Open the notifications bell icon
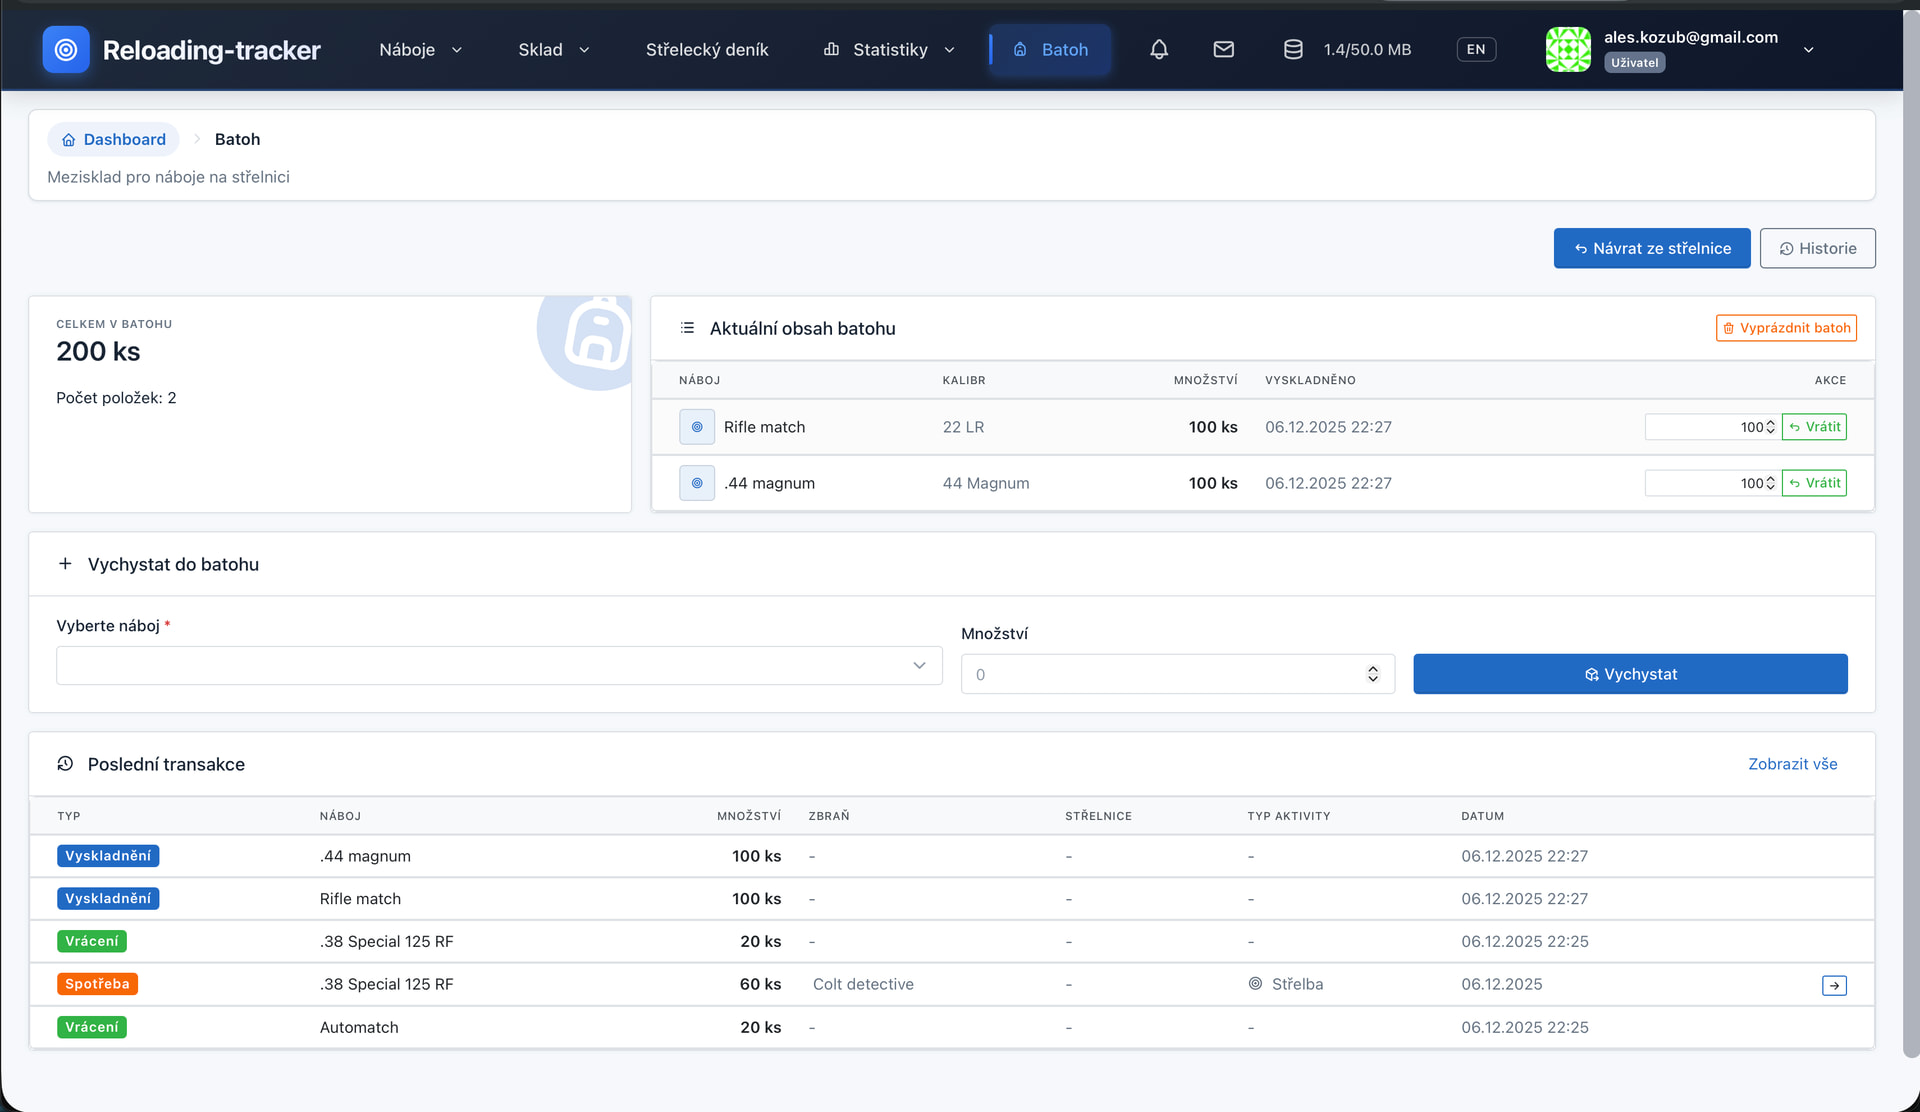The height and width of the screenshot is (1112, 1920). pyautogui.click(x=1159, y=49)
